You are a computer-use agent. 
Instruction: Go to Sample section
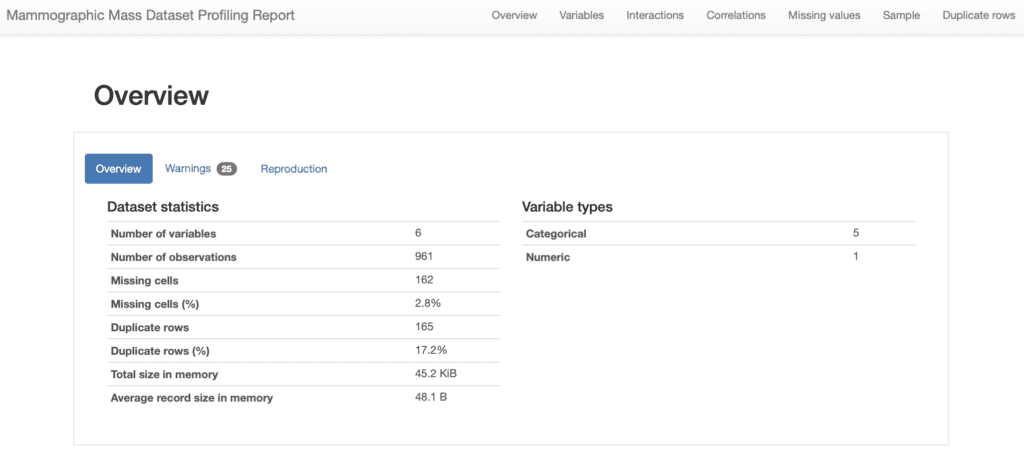coord(901,15)
